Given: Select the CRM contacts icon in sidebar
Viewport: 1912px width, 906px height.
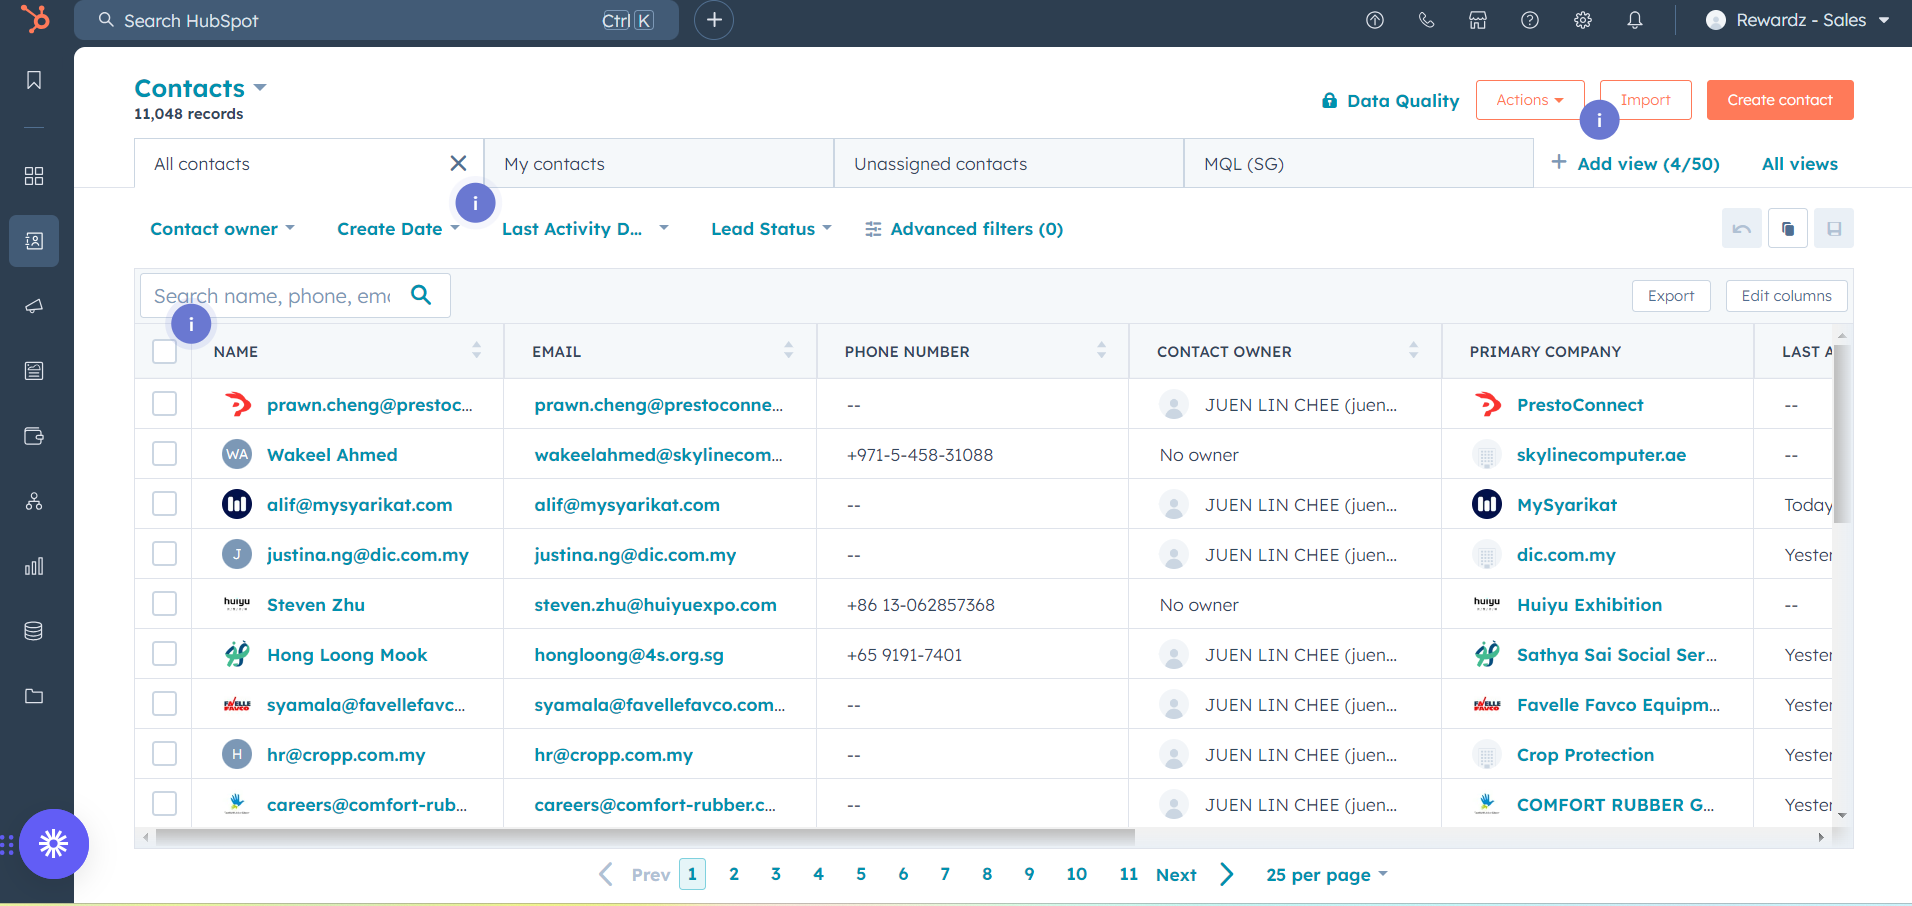Looking at the screenshot, I should point(34,241).
